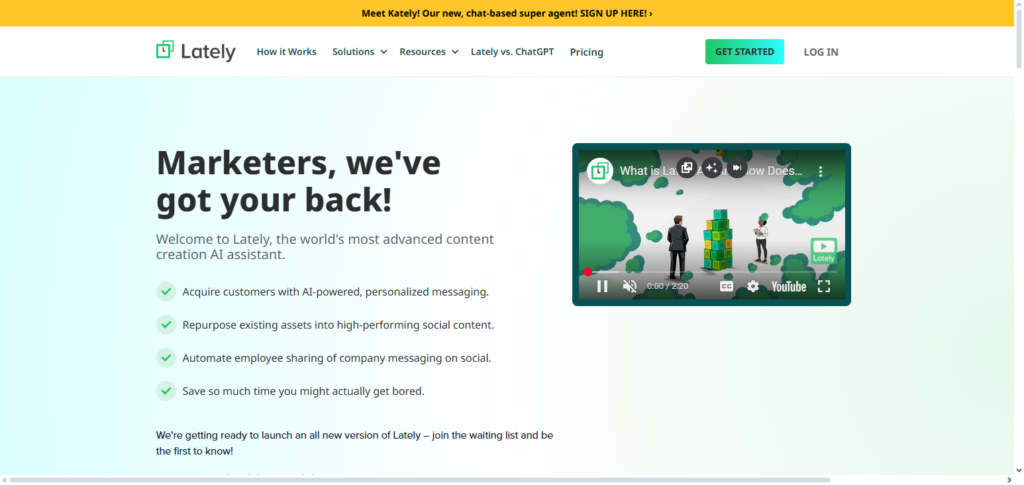
Task: Open the video's three-dot more menu
Action: (x=821, y=171)
